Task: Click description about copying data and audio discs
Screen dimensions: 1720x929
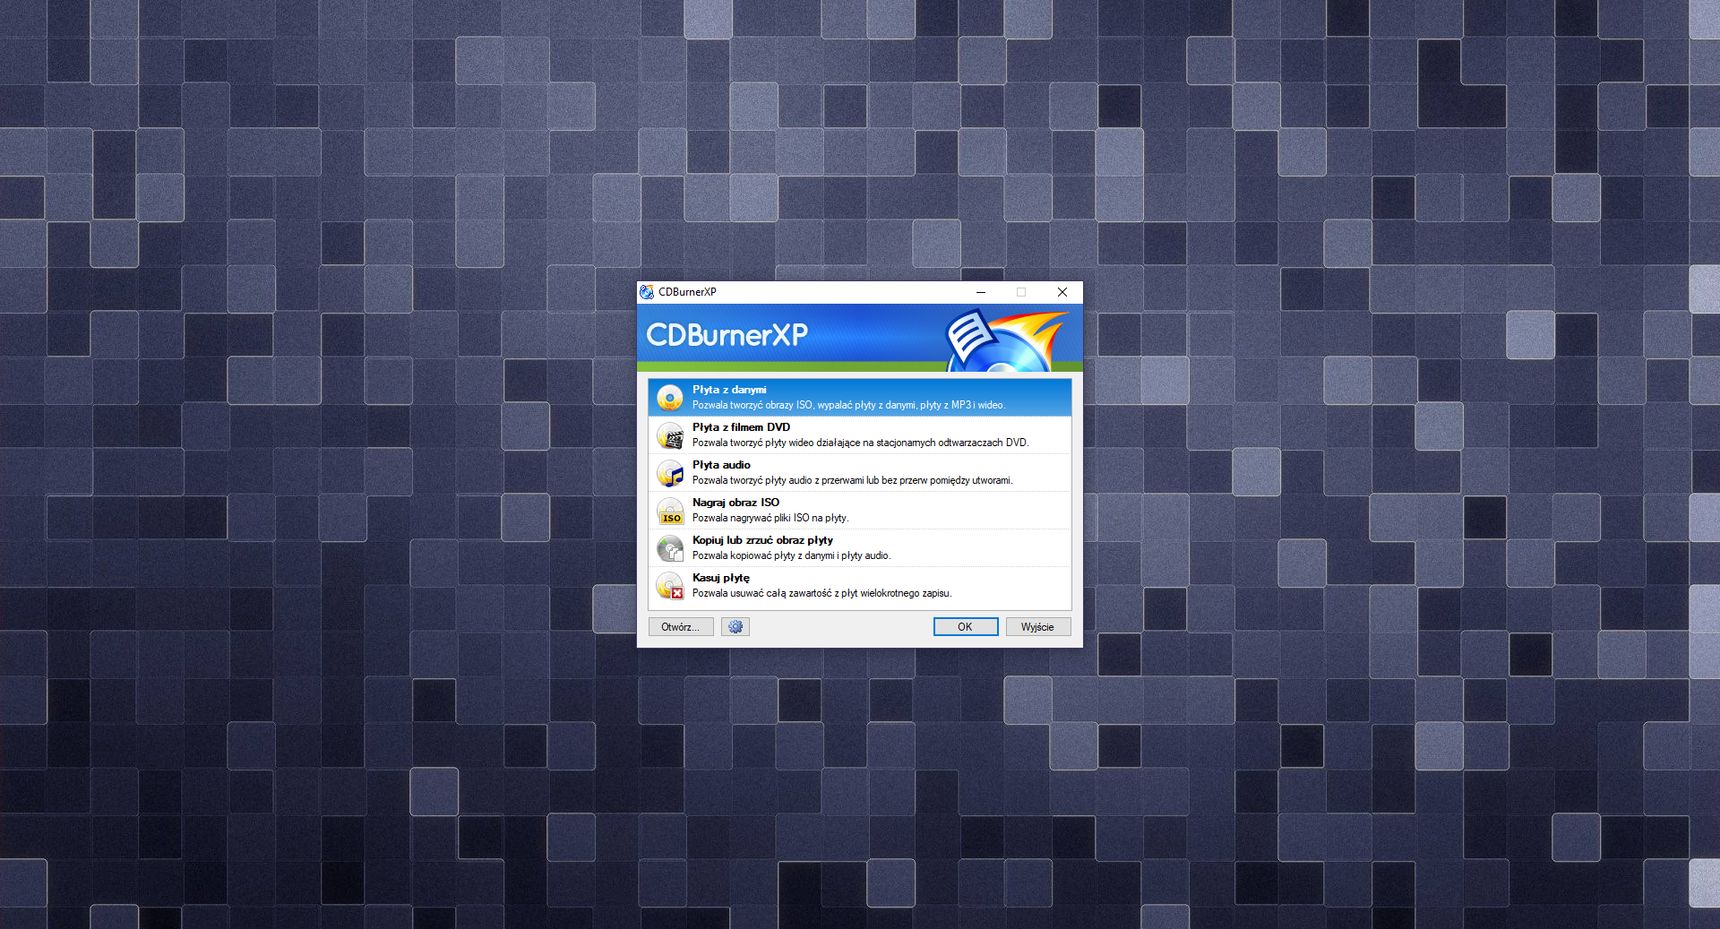Action: tap(791, 556)
